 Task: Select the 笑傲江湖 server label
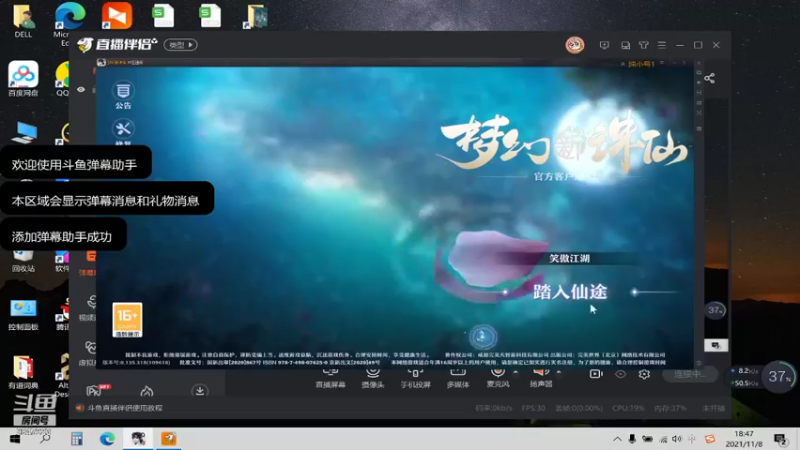[569, 259]
